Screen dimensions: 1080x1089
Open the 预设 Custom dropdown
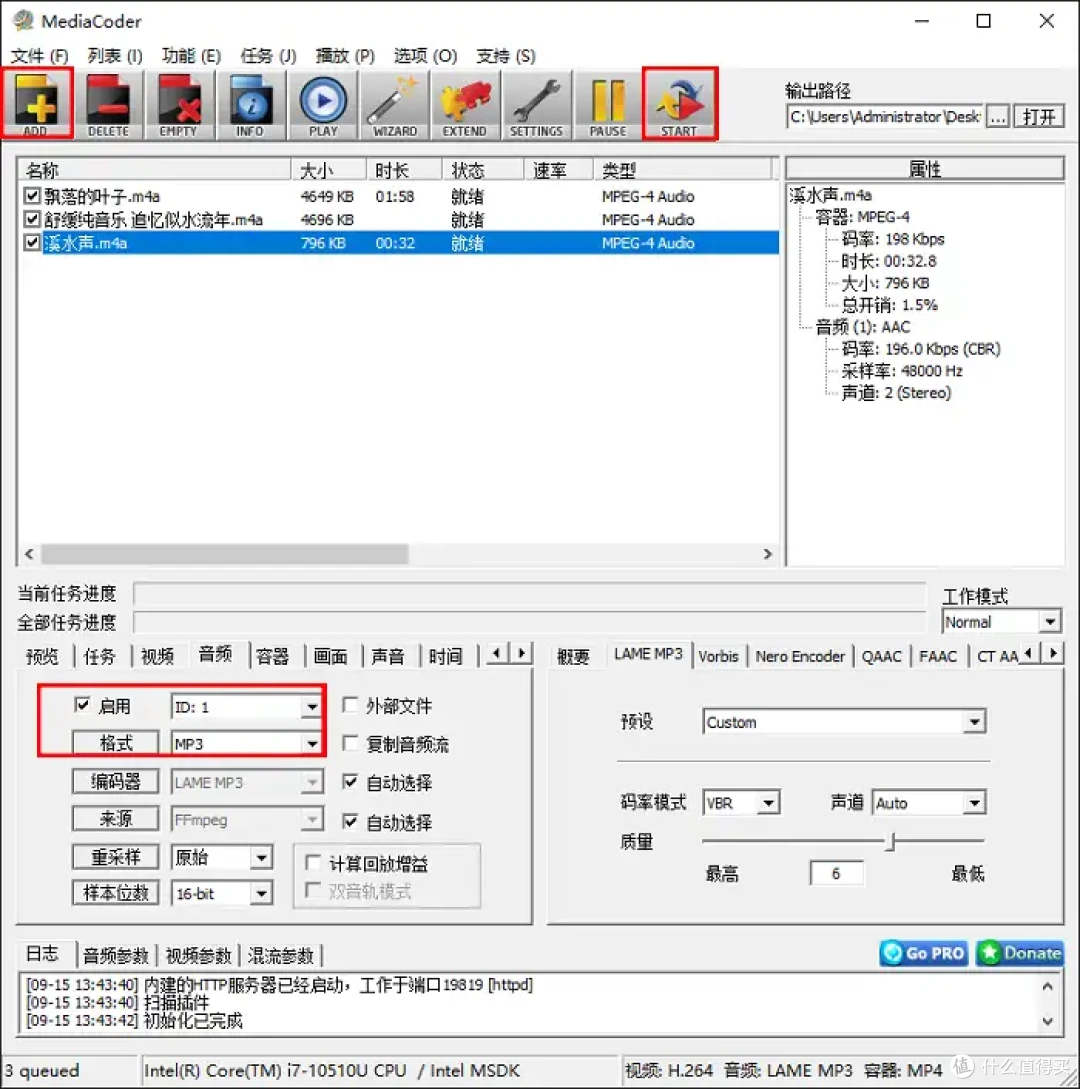(844, 722)
